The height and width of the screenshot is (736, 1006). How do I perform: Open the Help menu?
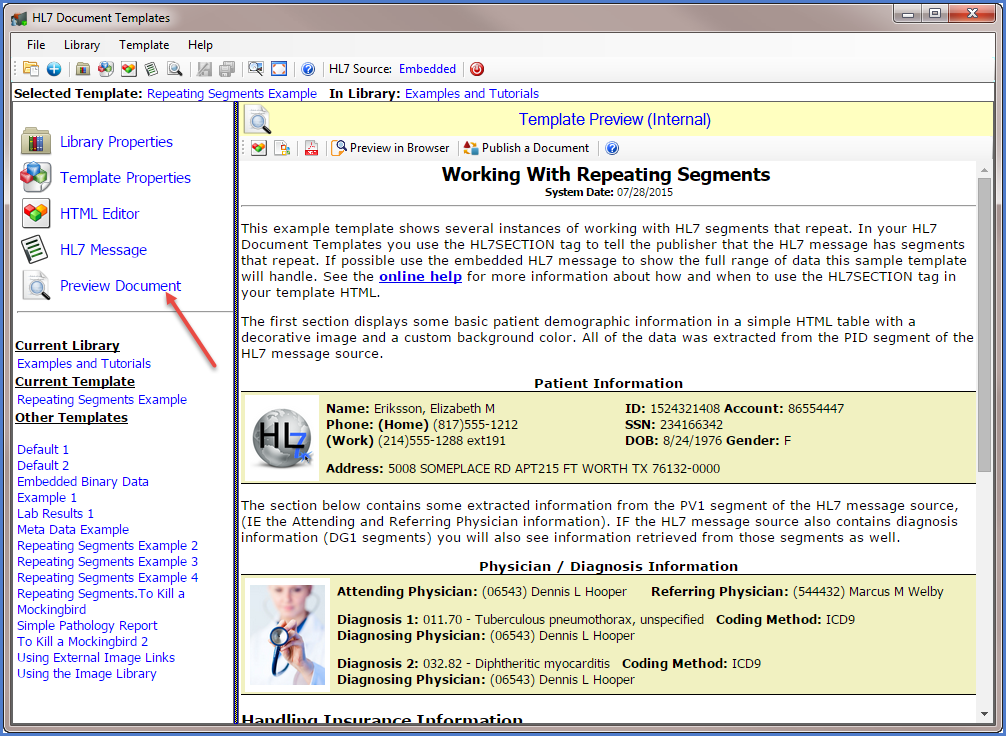tap(200, 45)
